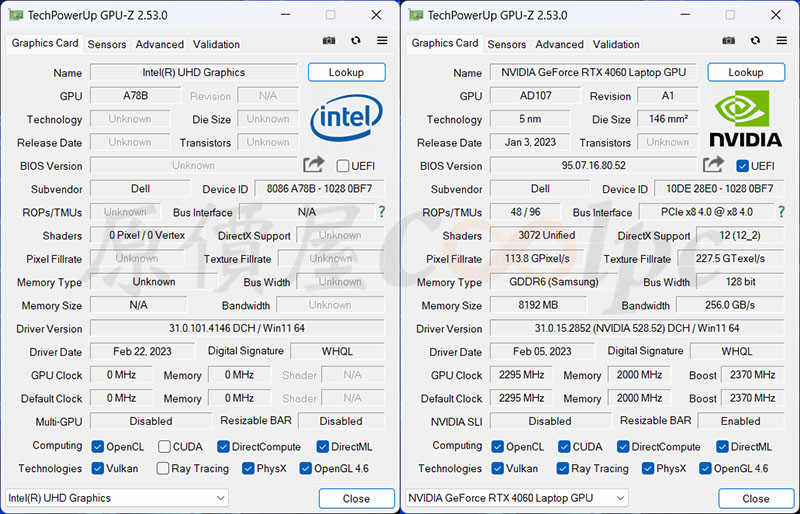This screenshot has width=800, height=514.
Task: Click Boost clock field in GPU Clock row
Action: (753, 375)
